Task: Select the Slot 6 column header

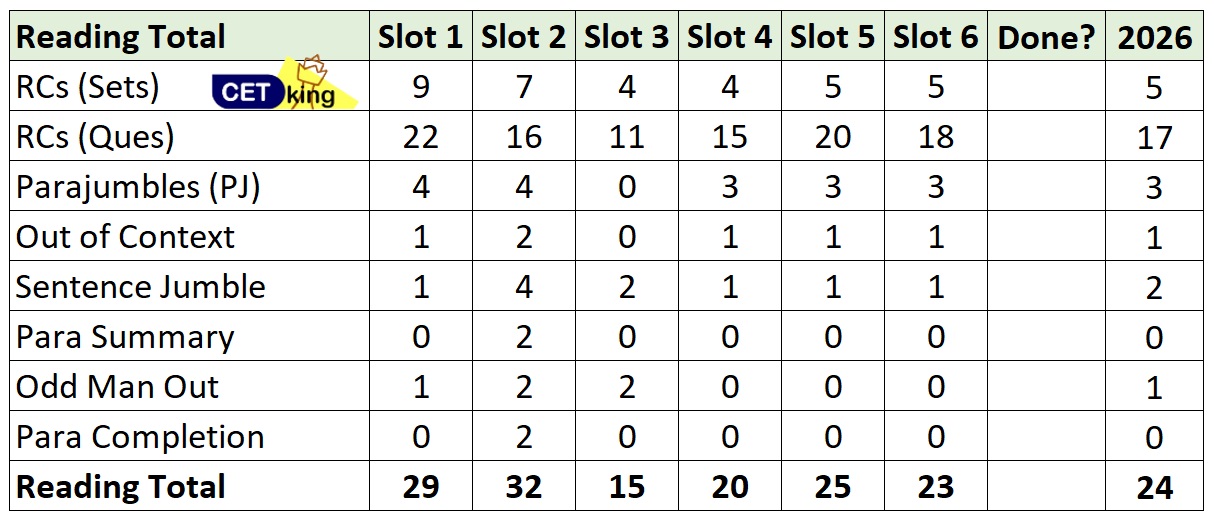Action: (936, 38)
